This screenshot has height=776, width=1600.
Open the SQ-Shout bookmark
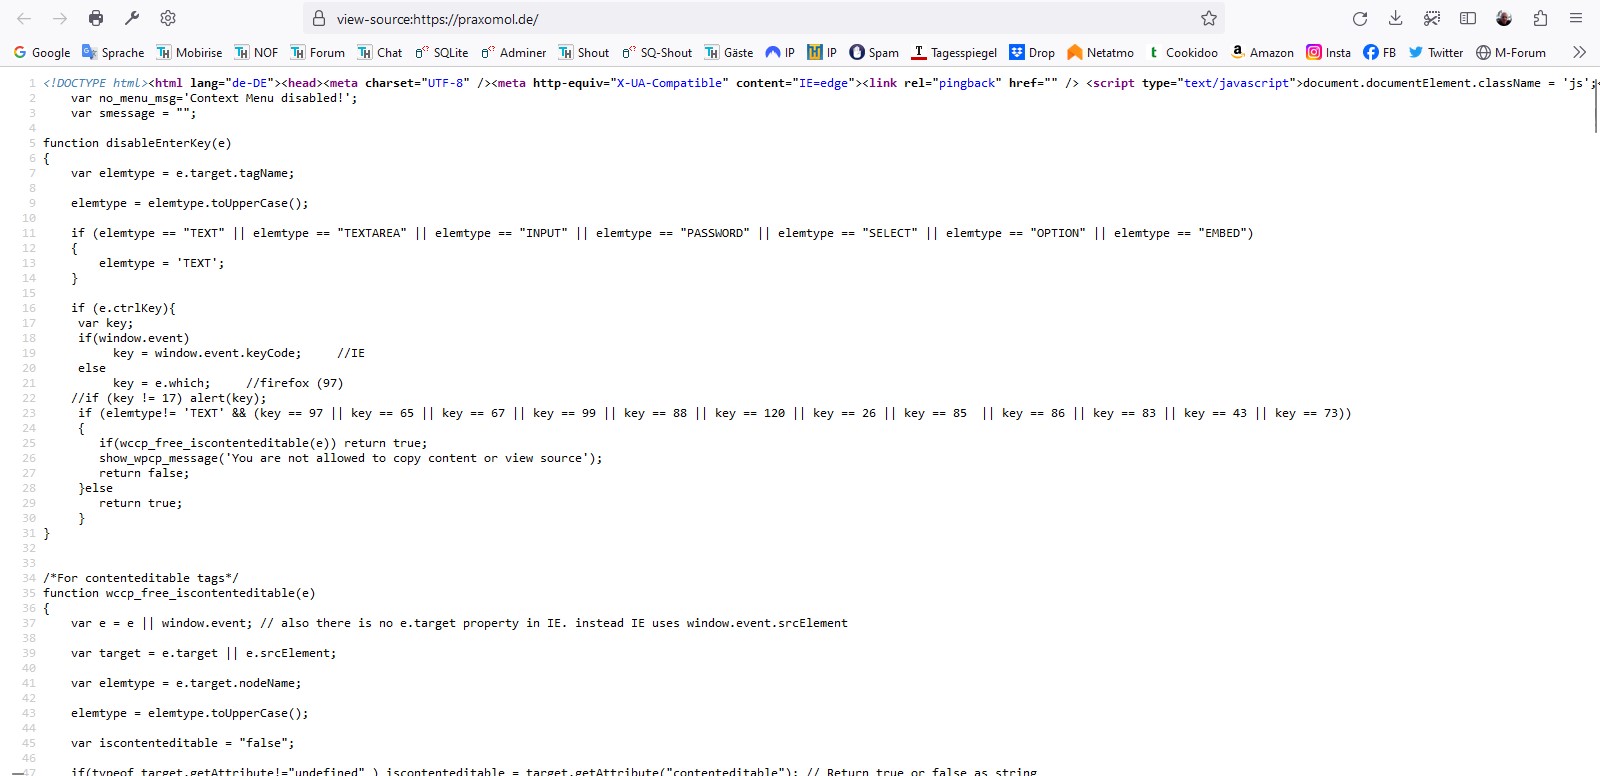[x=657, y=52]
